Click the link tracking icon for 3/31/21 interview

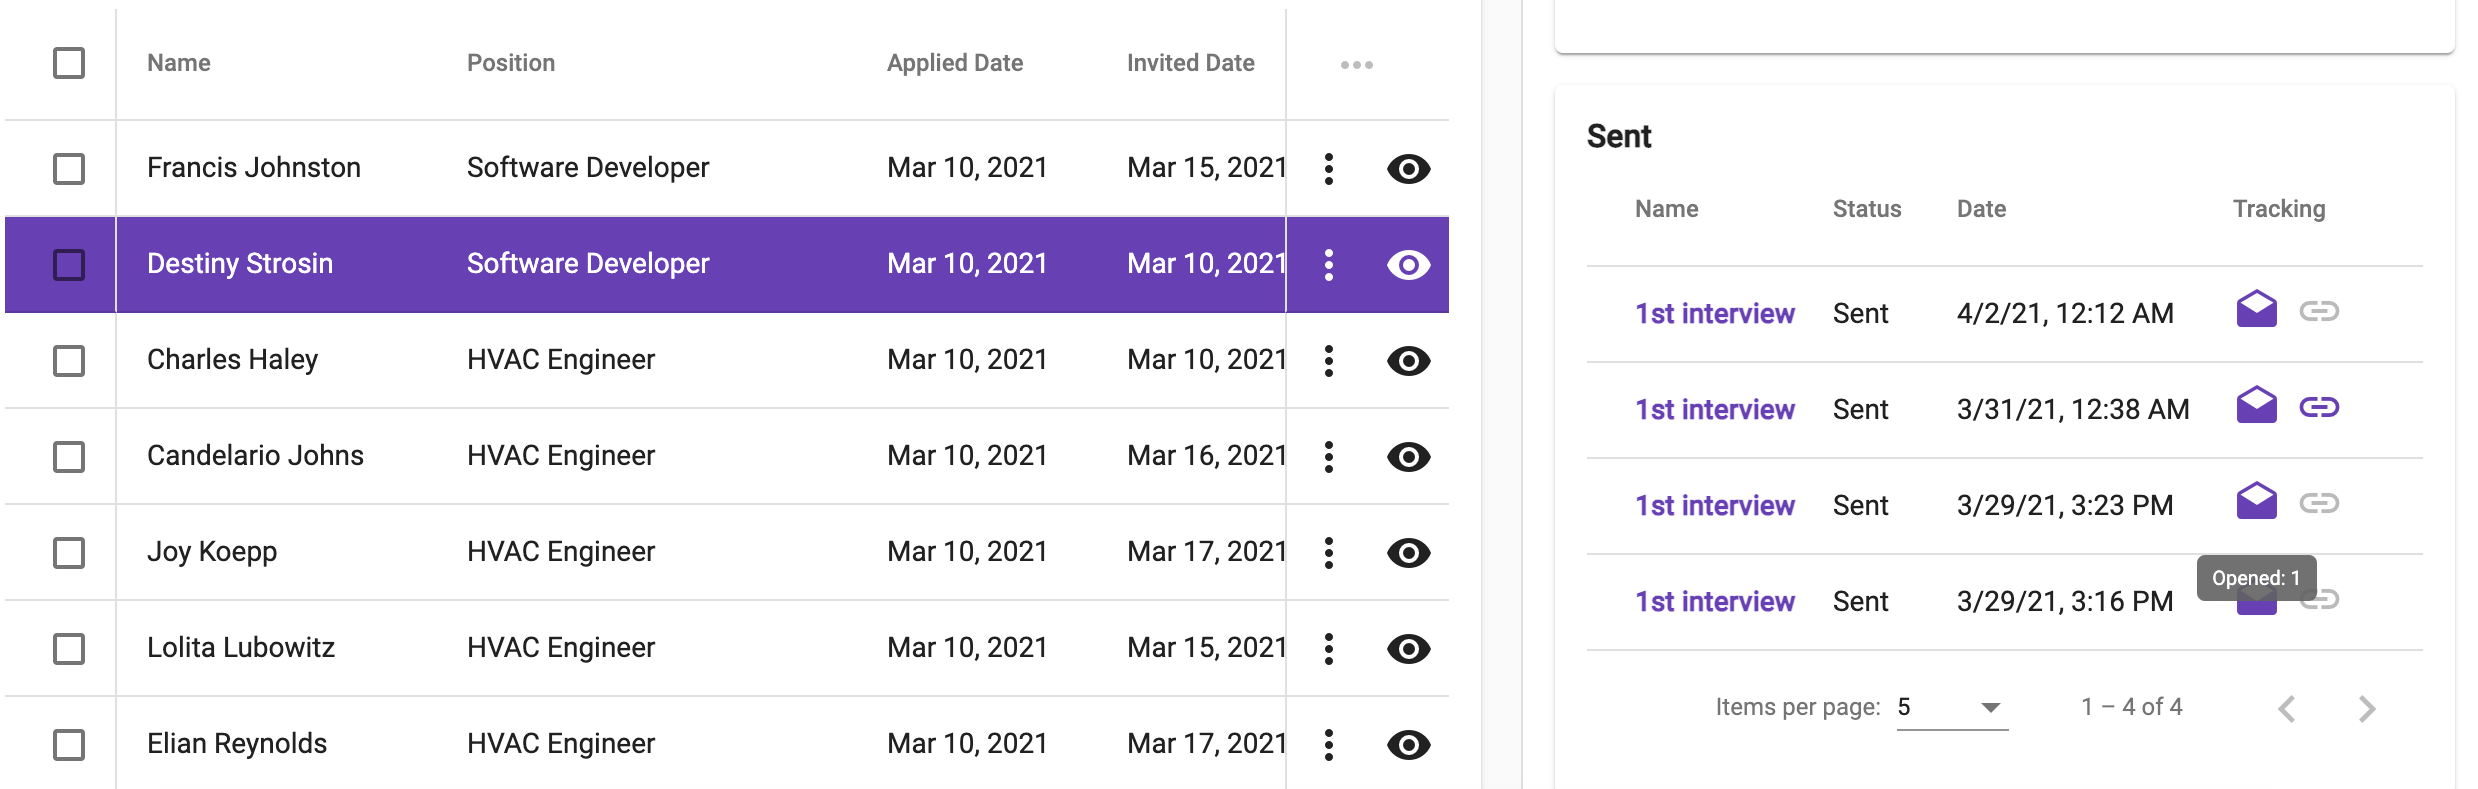pos(2318,407)
